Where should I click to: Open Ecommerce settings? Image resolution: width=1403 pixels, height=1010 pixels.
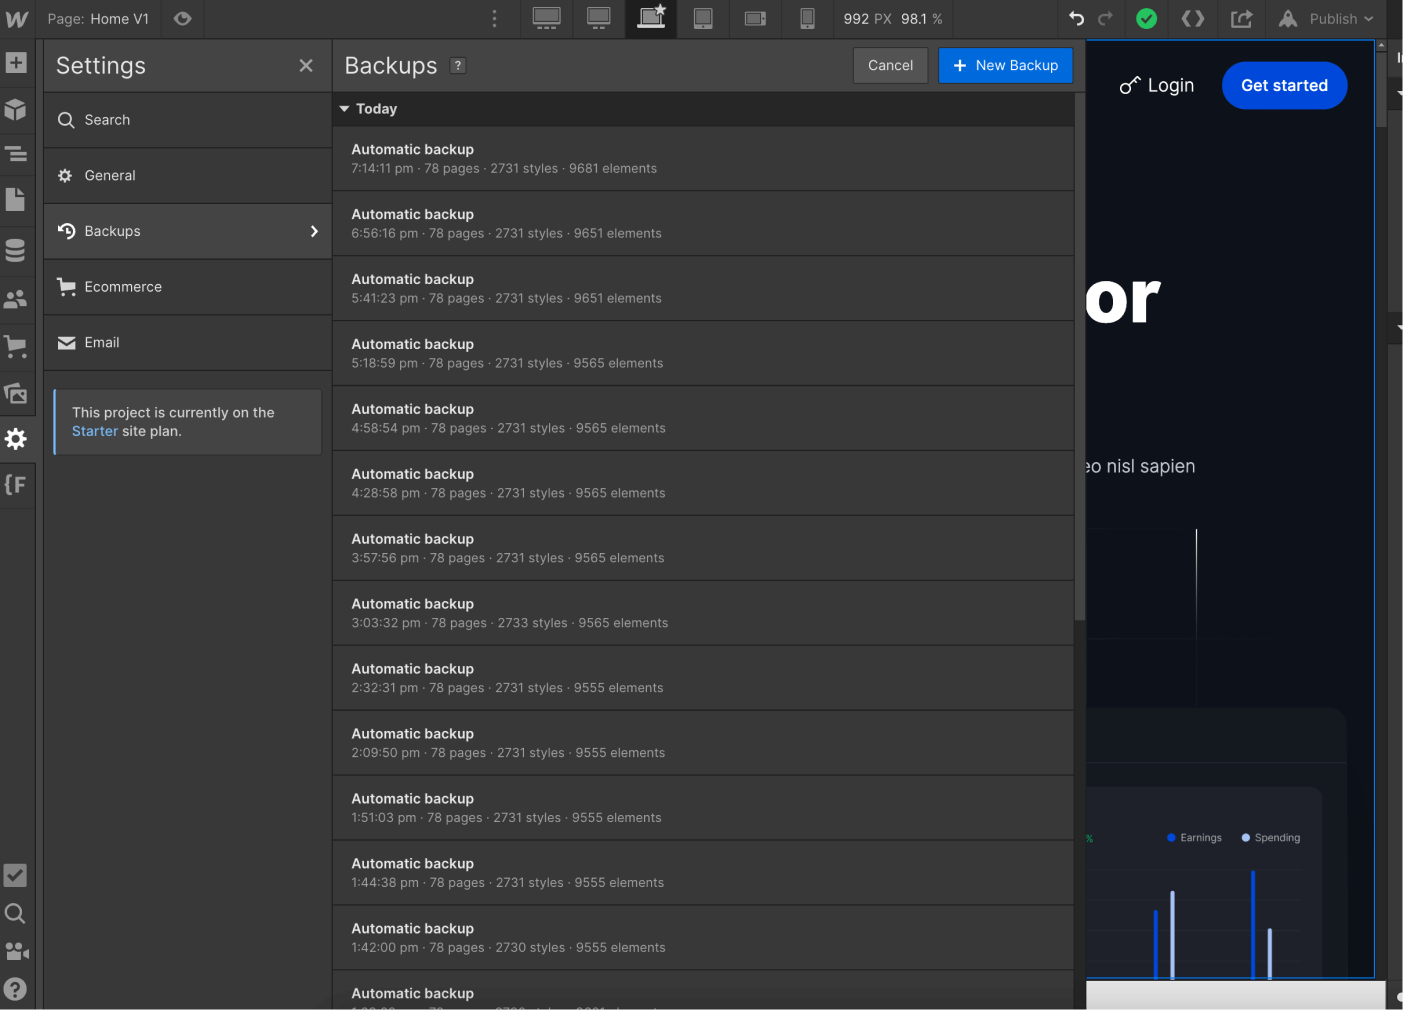coord(188,287)
